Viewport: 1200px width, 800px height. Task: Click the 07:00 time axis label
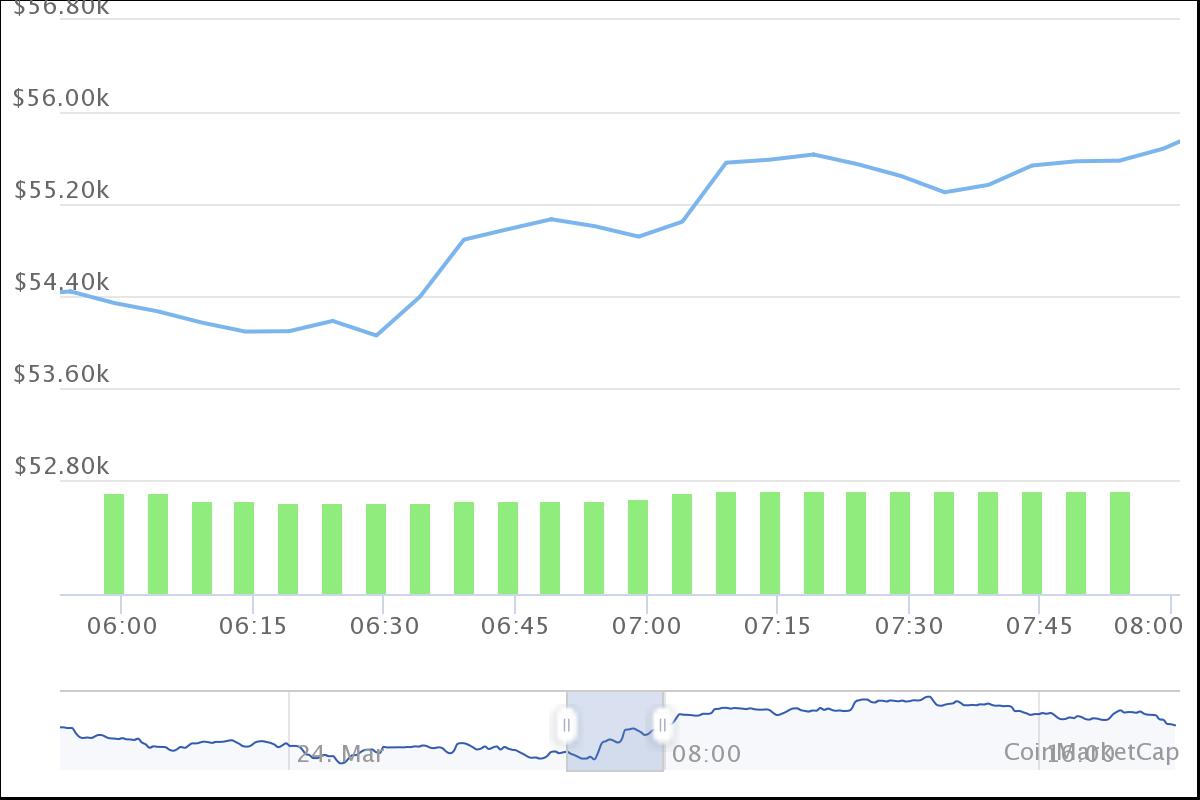click(648, 625)
